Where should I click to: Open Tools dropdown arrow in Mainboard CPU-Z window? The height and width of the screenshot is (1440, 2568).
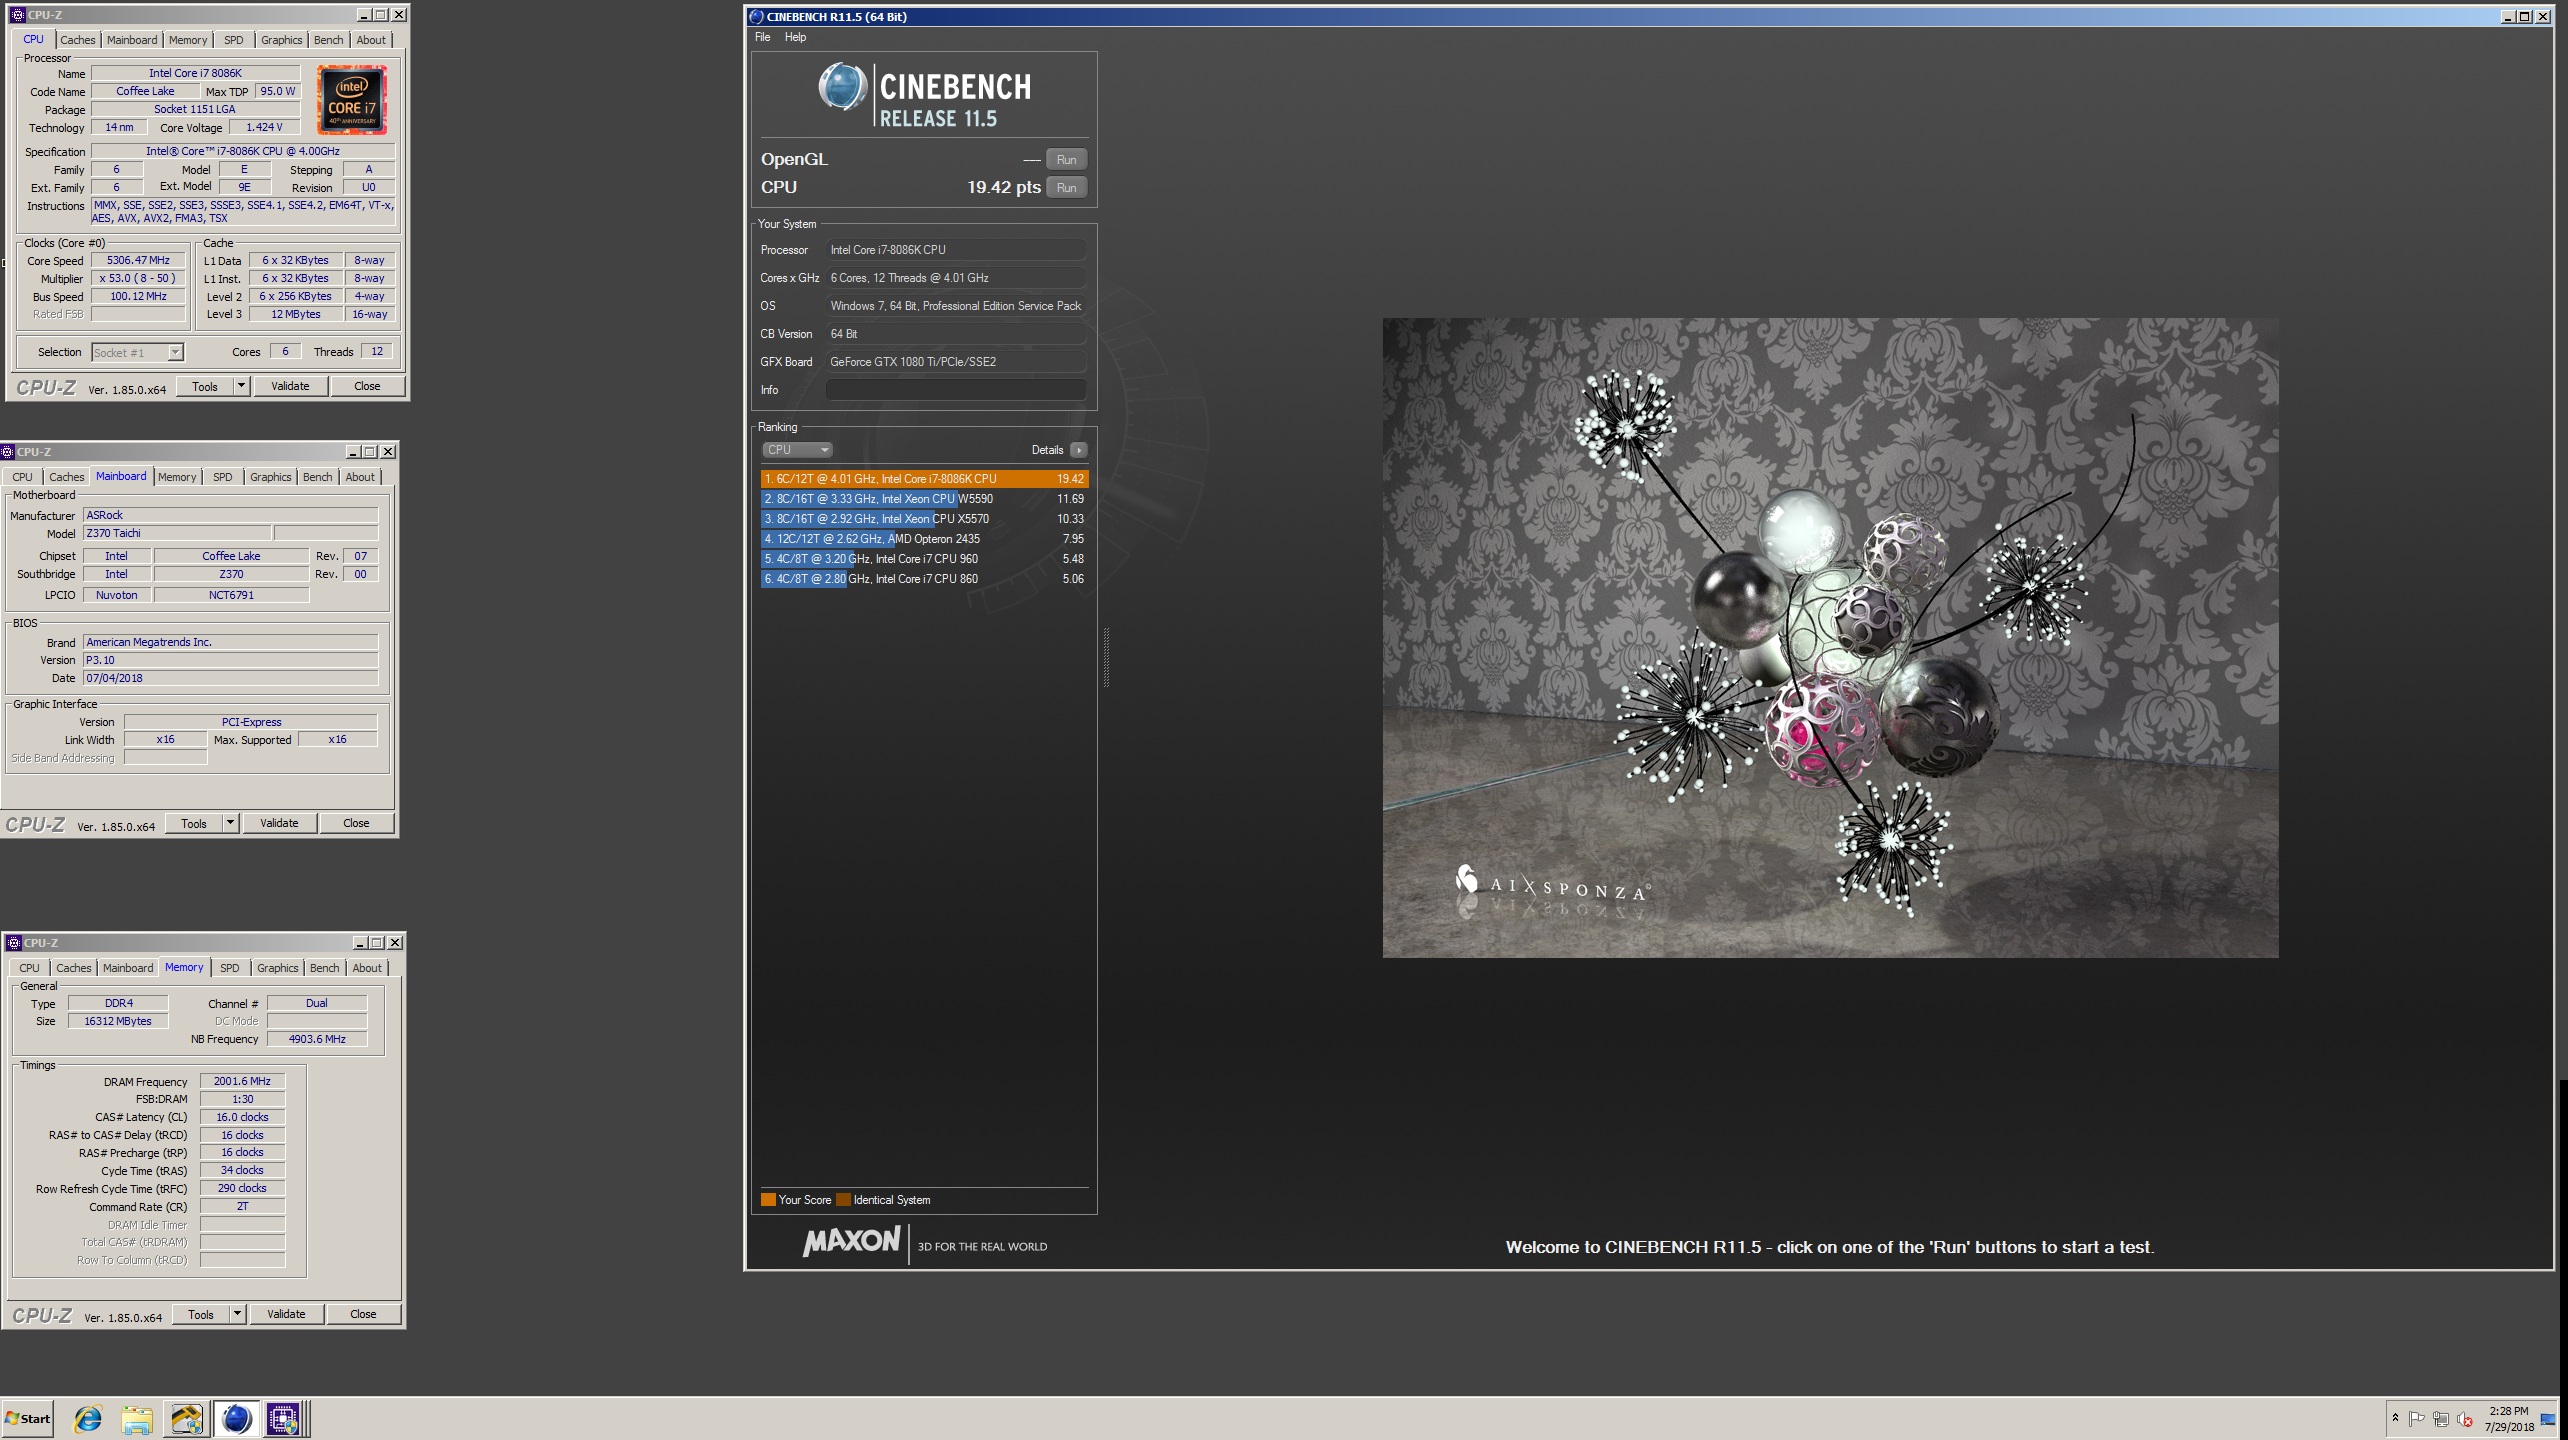tap(230, 823)
